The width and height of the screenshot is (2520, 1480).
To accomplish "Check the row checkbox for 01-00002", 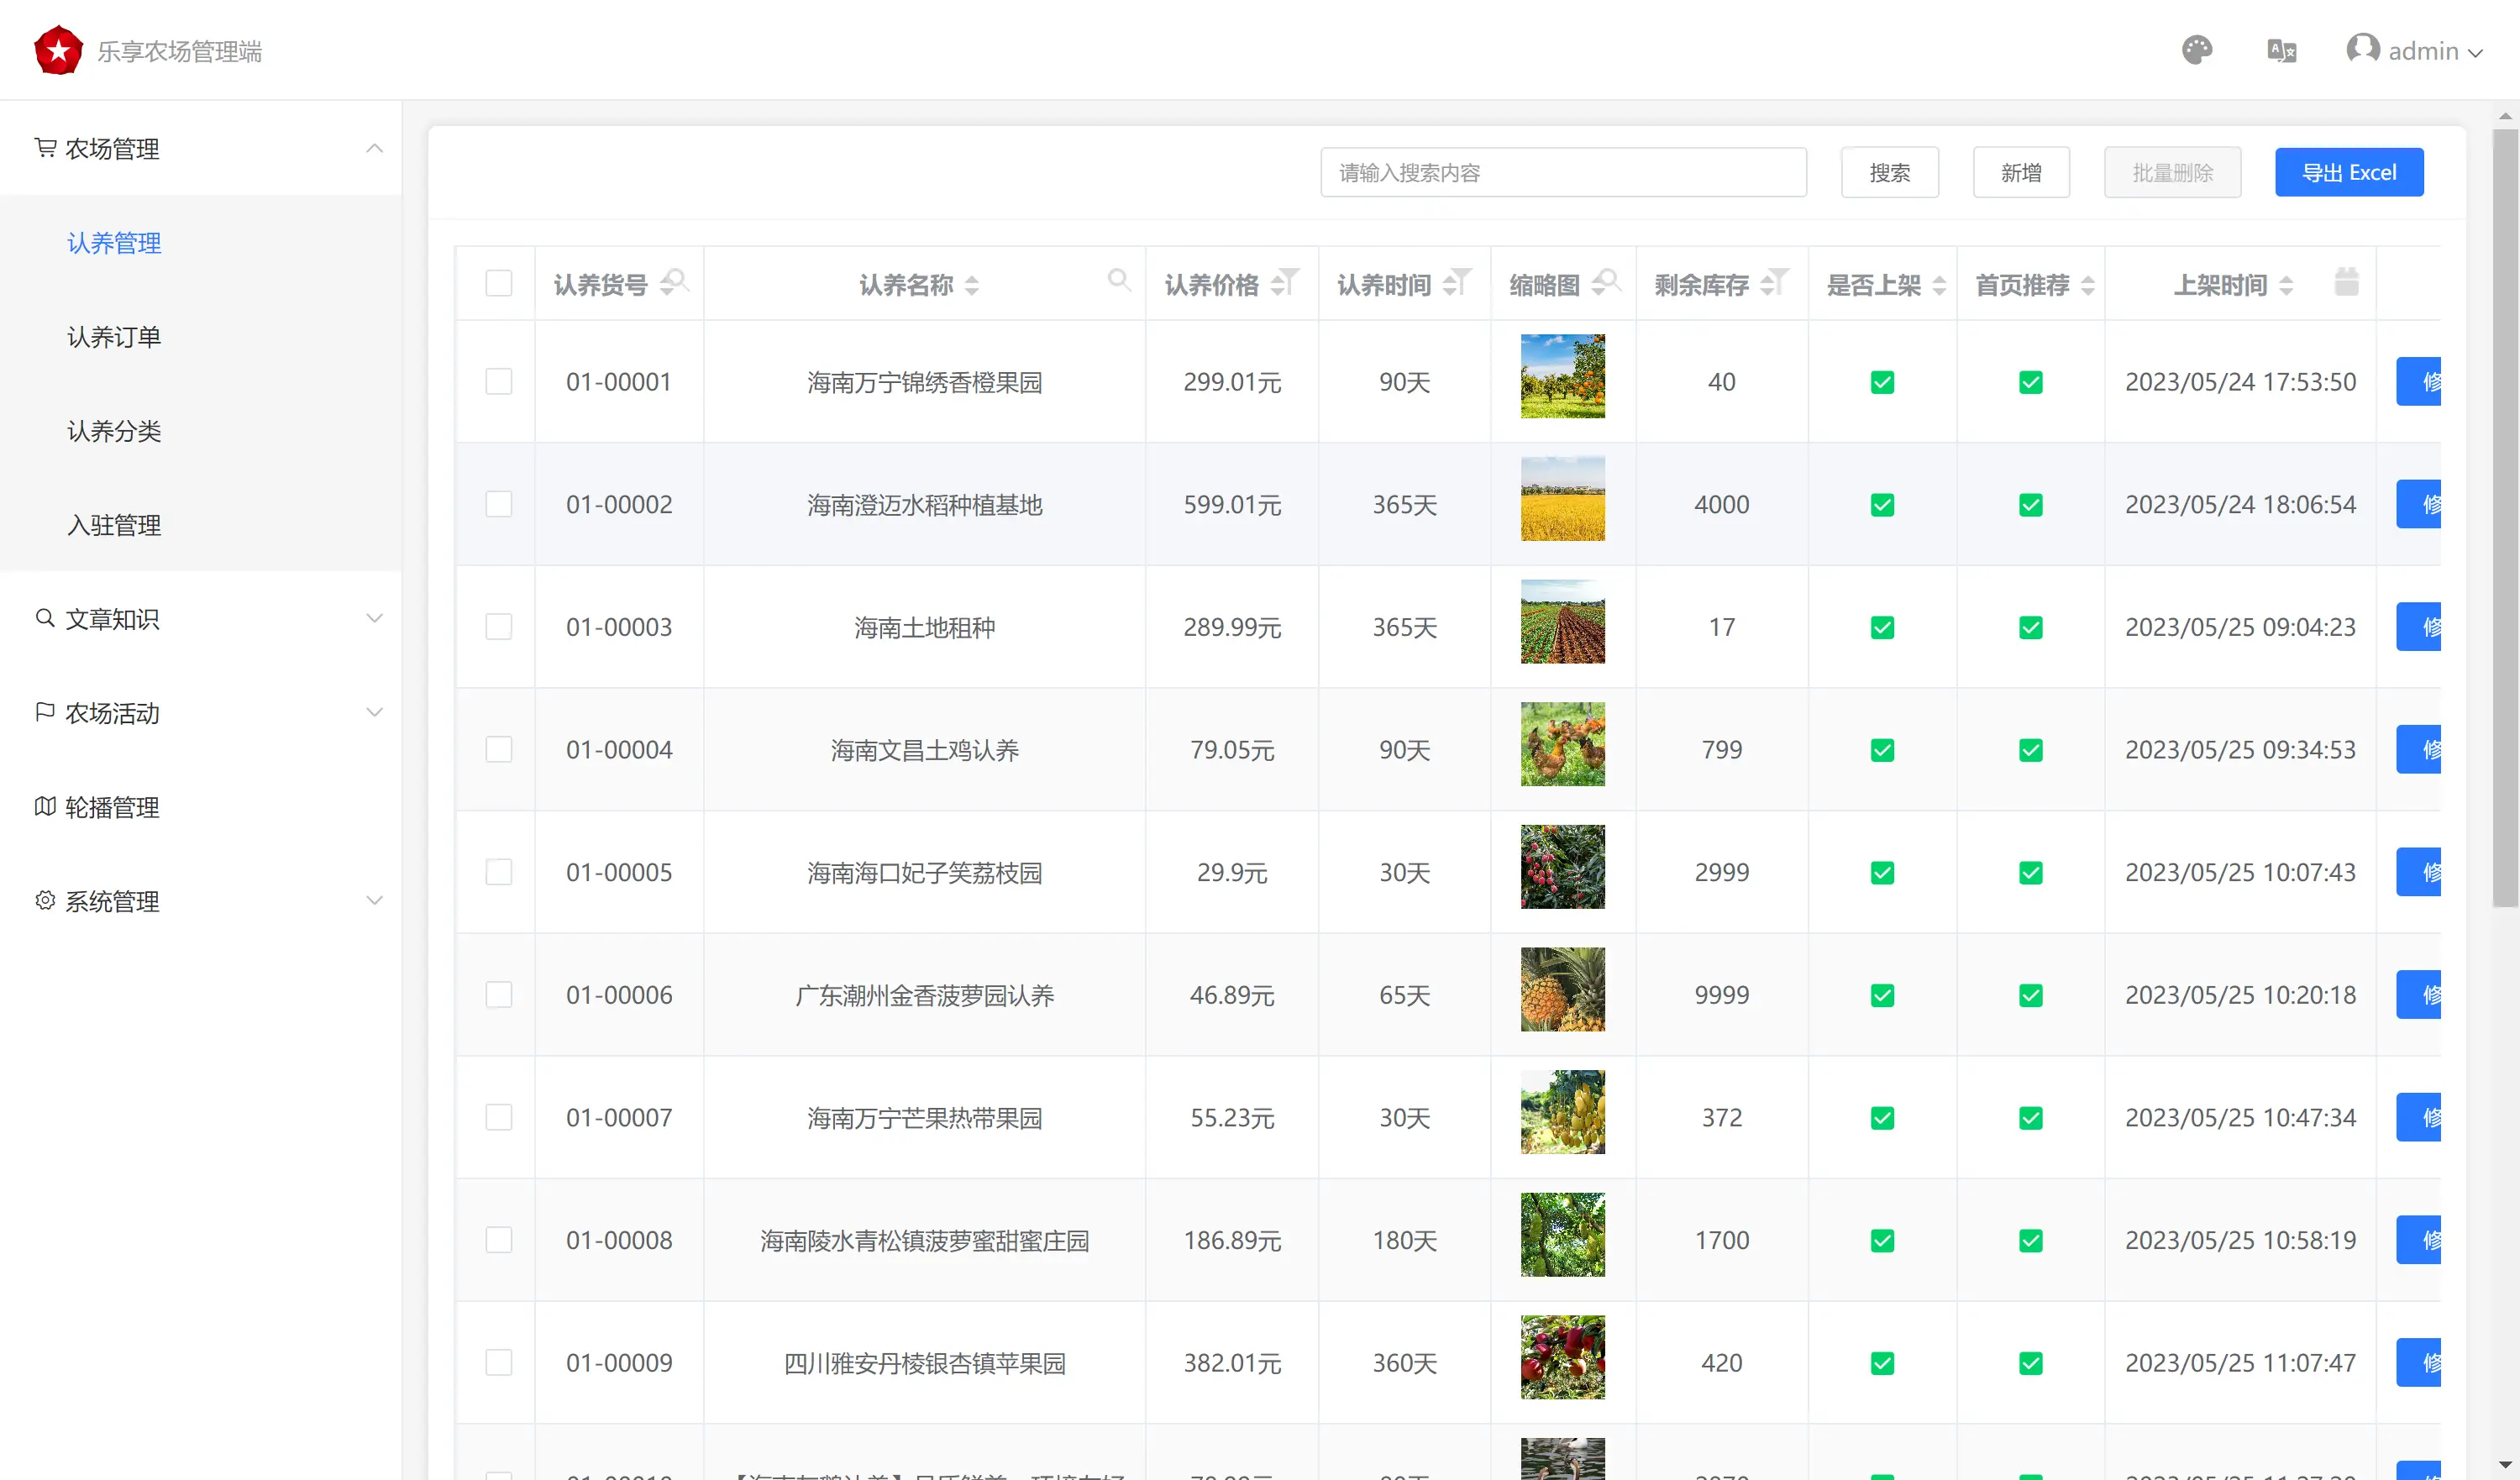I will (498, 503).
